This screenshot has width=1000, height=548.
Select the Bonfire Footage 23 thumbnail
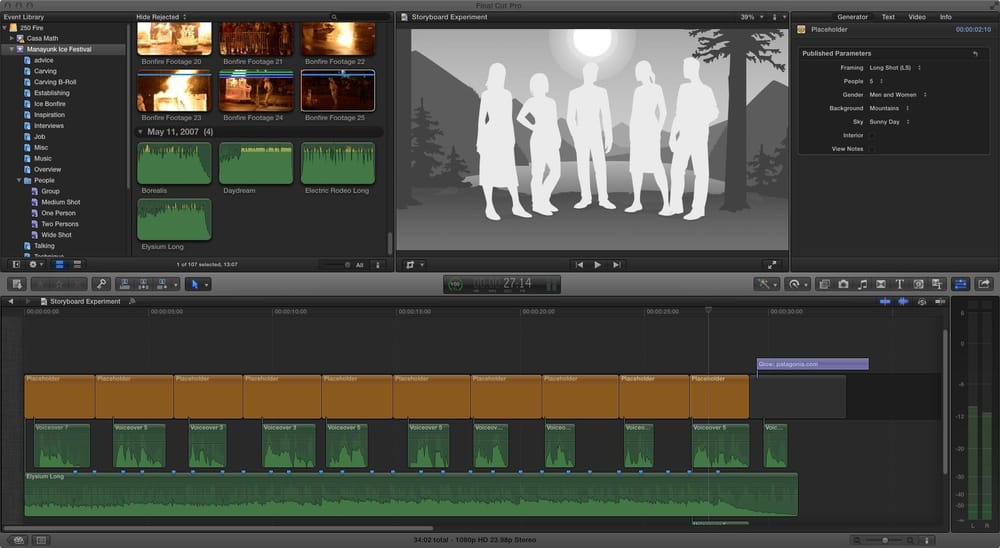tap(174, 91)
